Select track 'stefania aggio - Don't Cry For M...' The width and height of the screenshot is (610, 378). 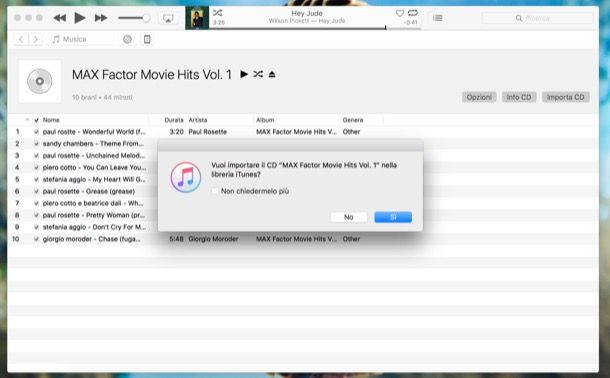point(95,227)
